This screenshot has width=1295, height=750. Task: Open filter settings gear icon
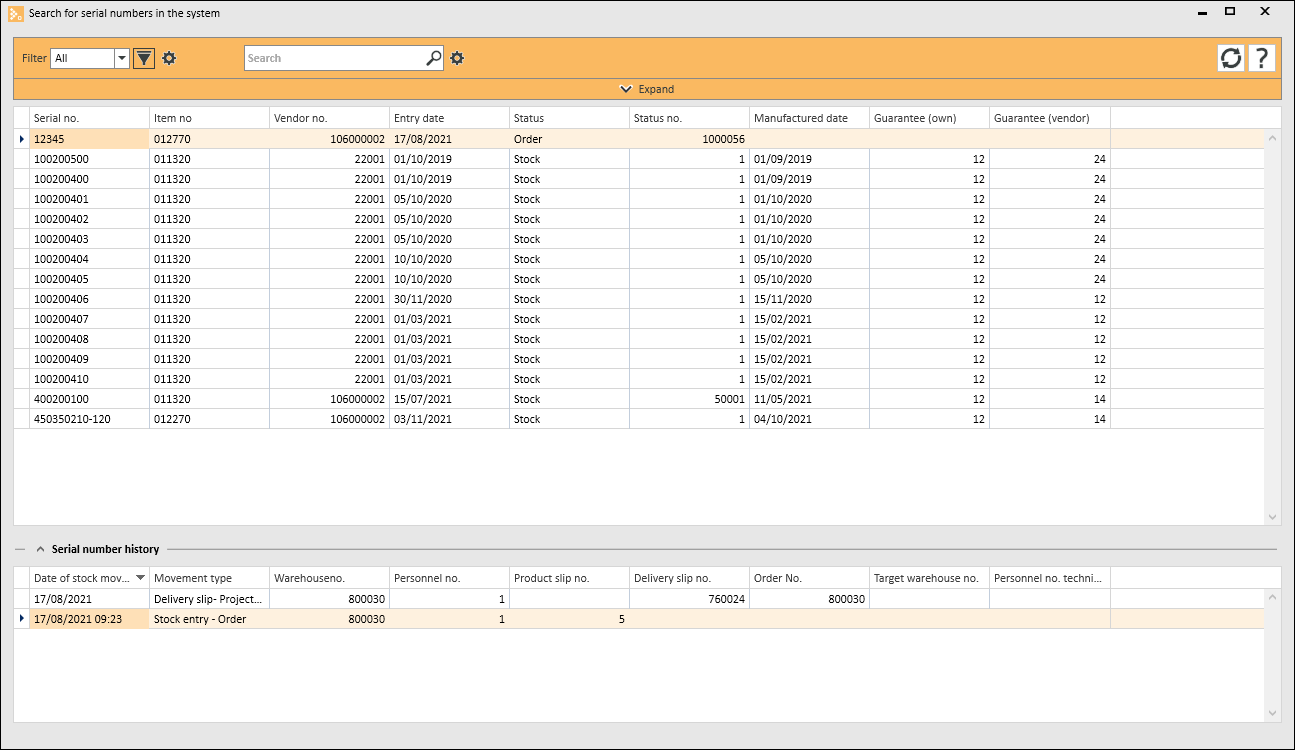[x=169, y=58]
